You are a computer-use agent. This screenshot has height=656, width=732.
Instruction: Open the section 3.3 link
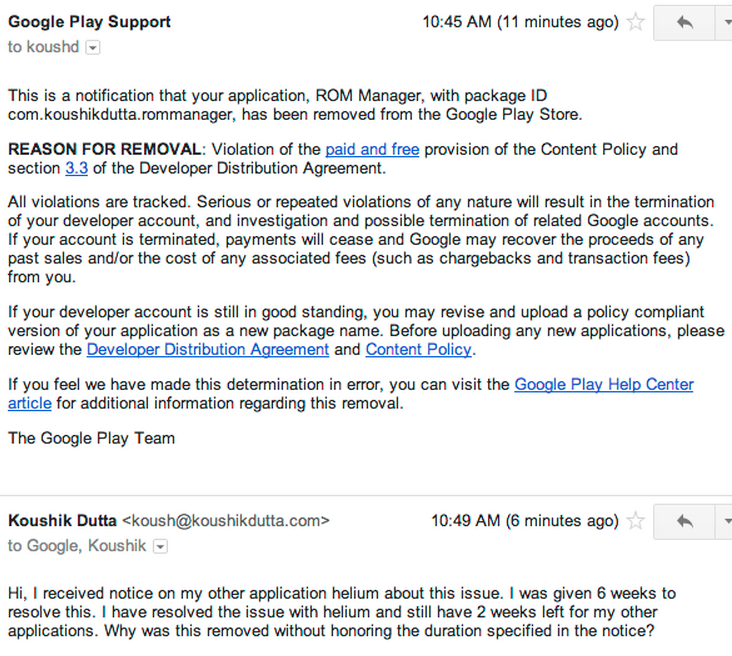pyautogui.click(x=77, y=168)
